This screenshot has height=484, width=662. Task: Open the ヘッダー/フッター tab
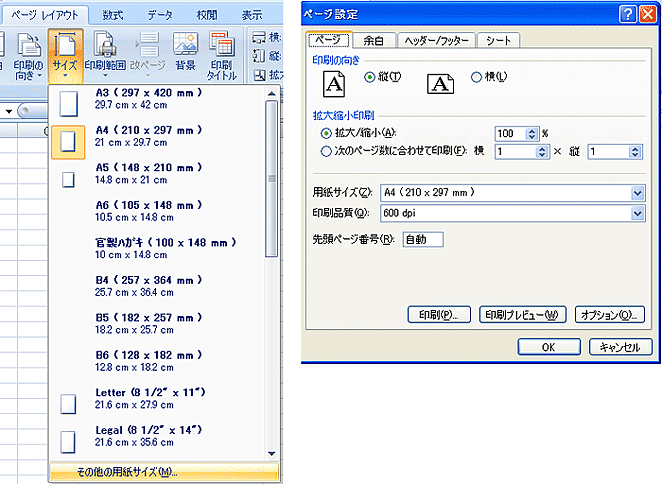[x=436, y=41]
